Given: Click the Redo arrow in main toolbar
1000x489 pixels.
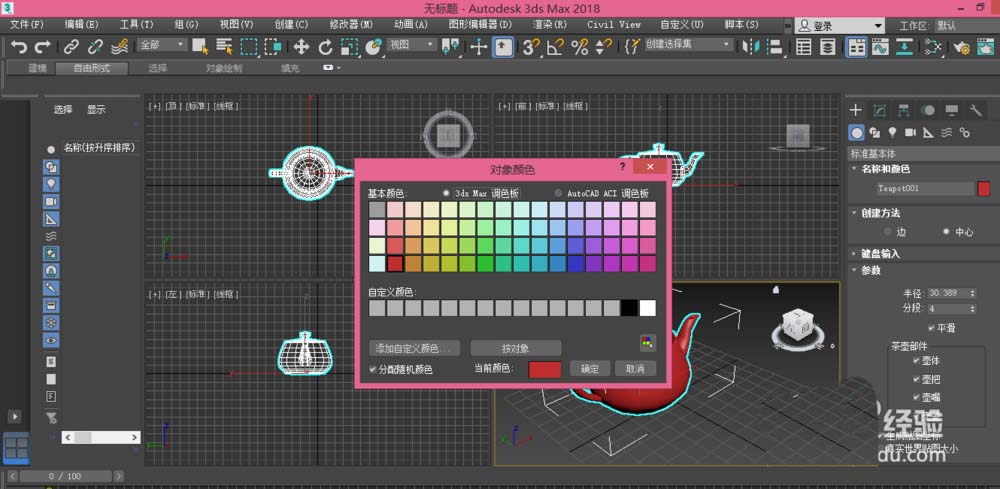Looking at the screenshot, I should pos(42,47).
